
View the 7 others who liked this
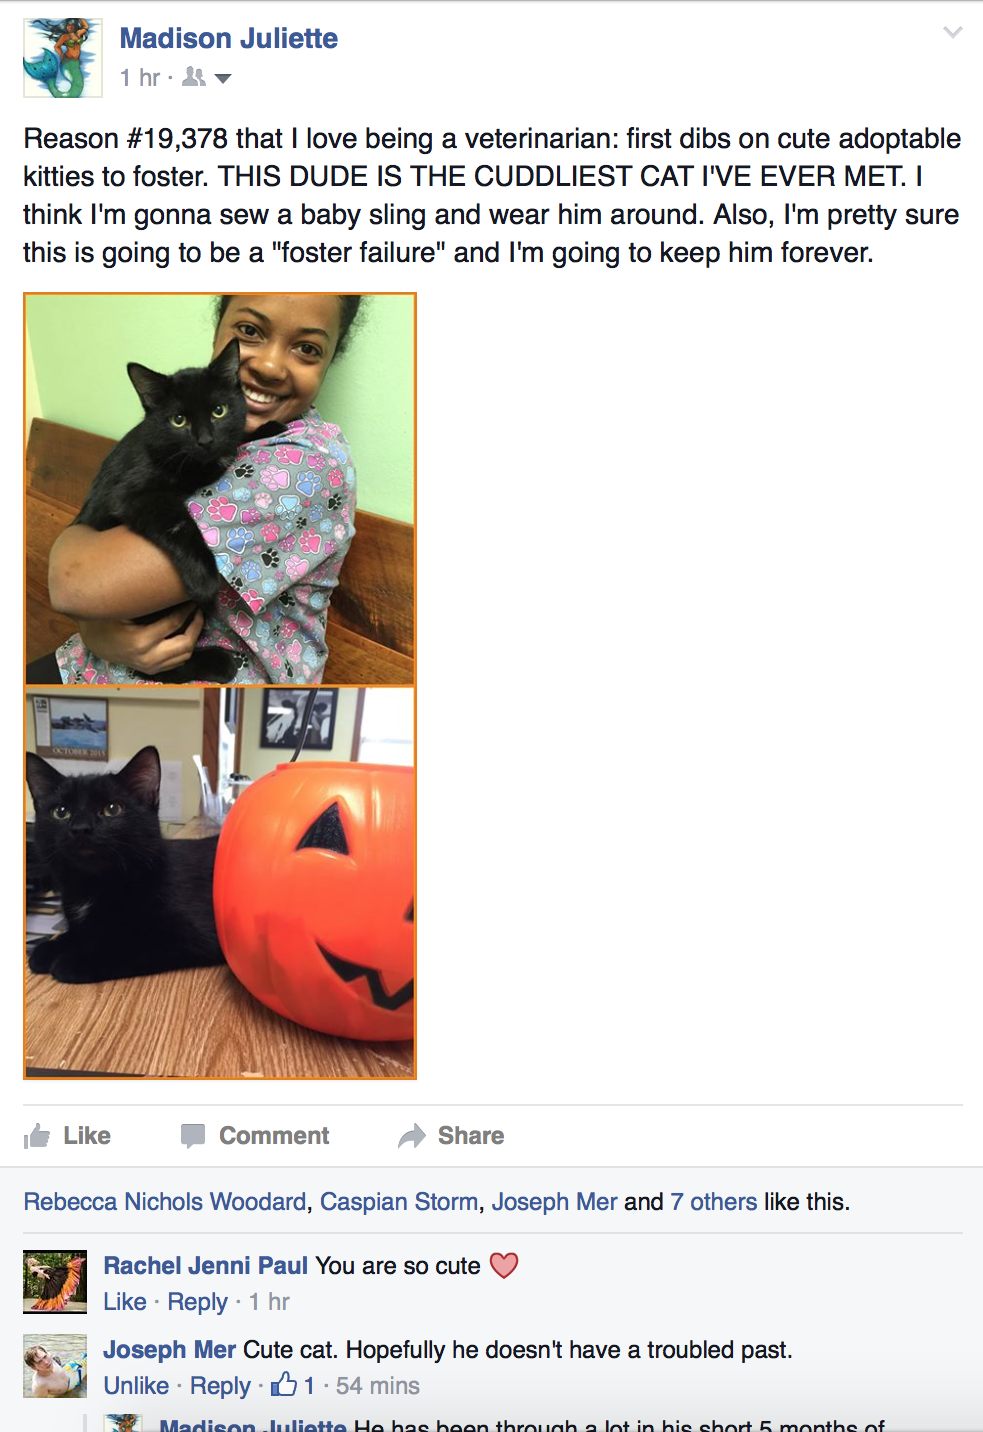714,1201
